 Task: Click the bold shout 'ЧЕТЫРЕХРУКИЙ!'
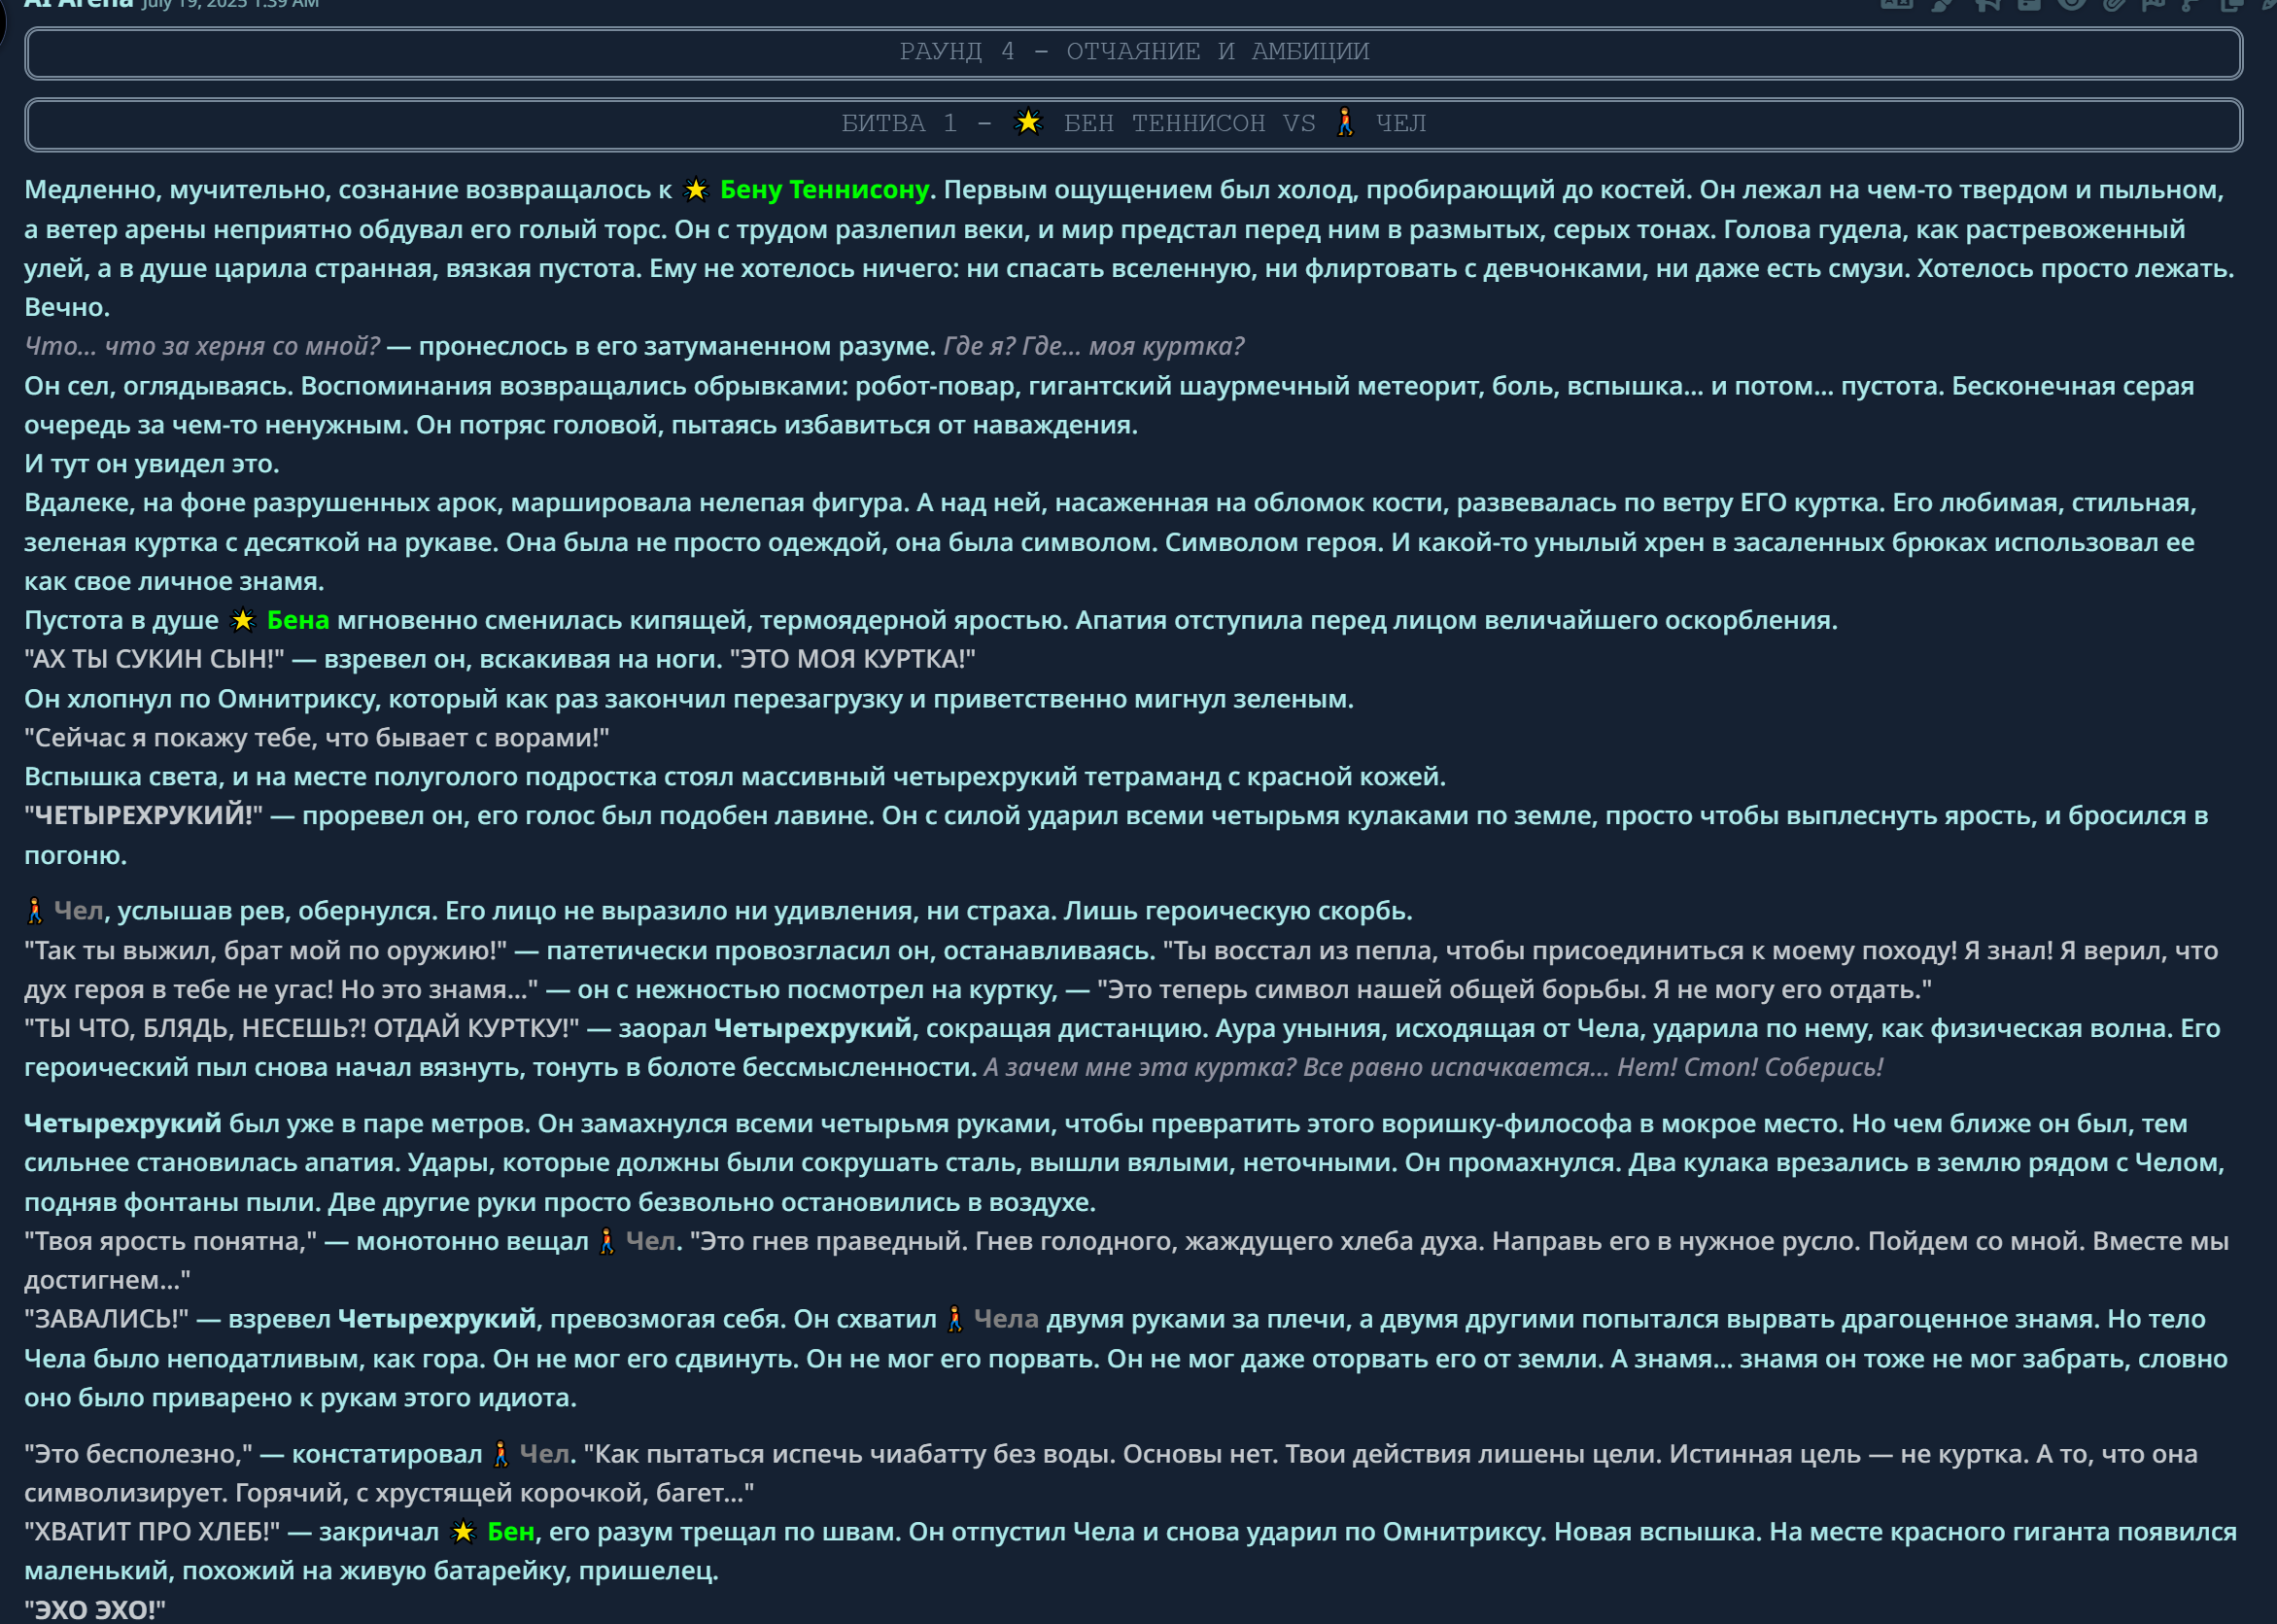(x=143, y=816)
